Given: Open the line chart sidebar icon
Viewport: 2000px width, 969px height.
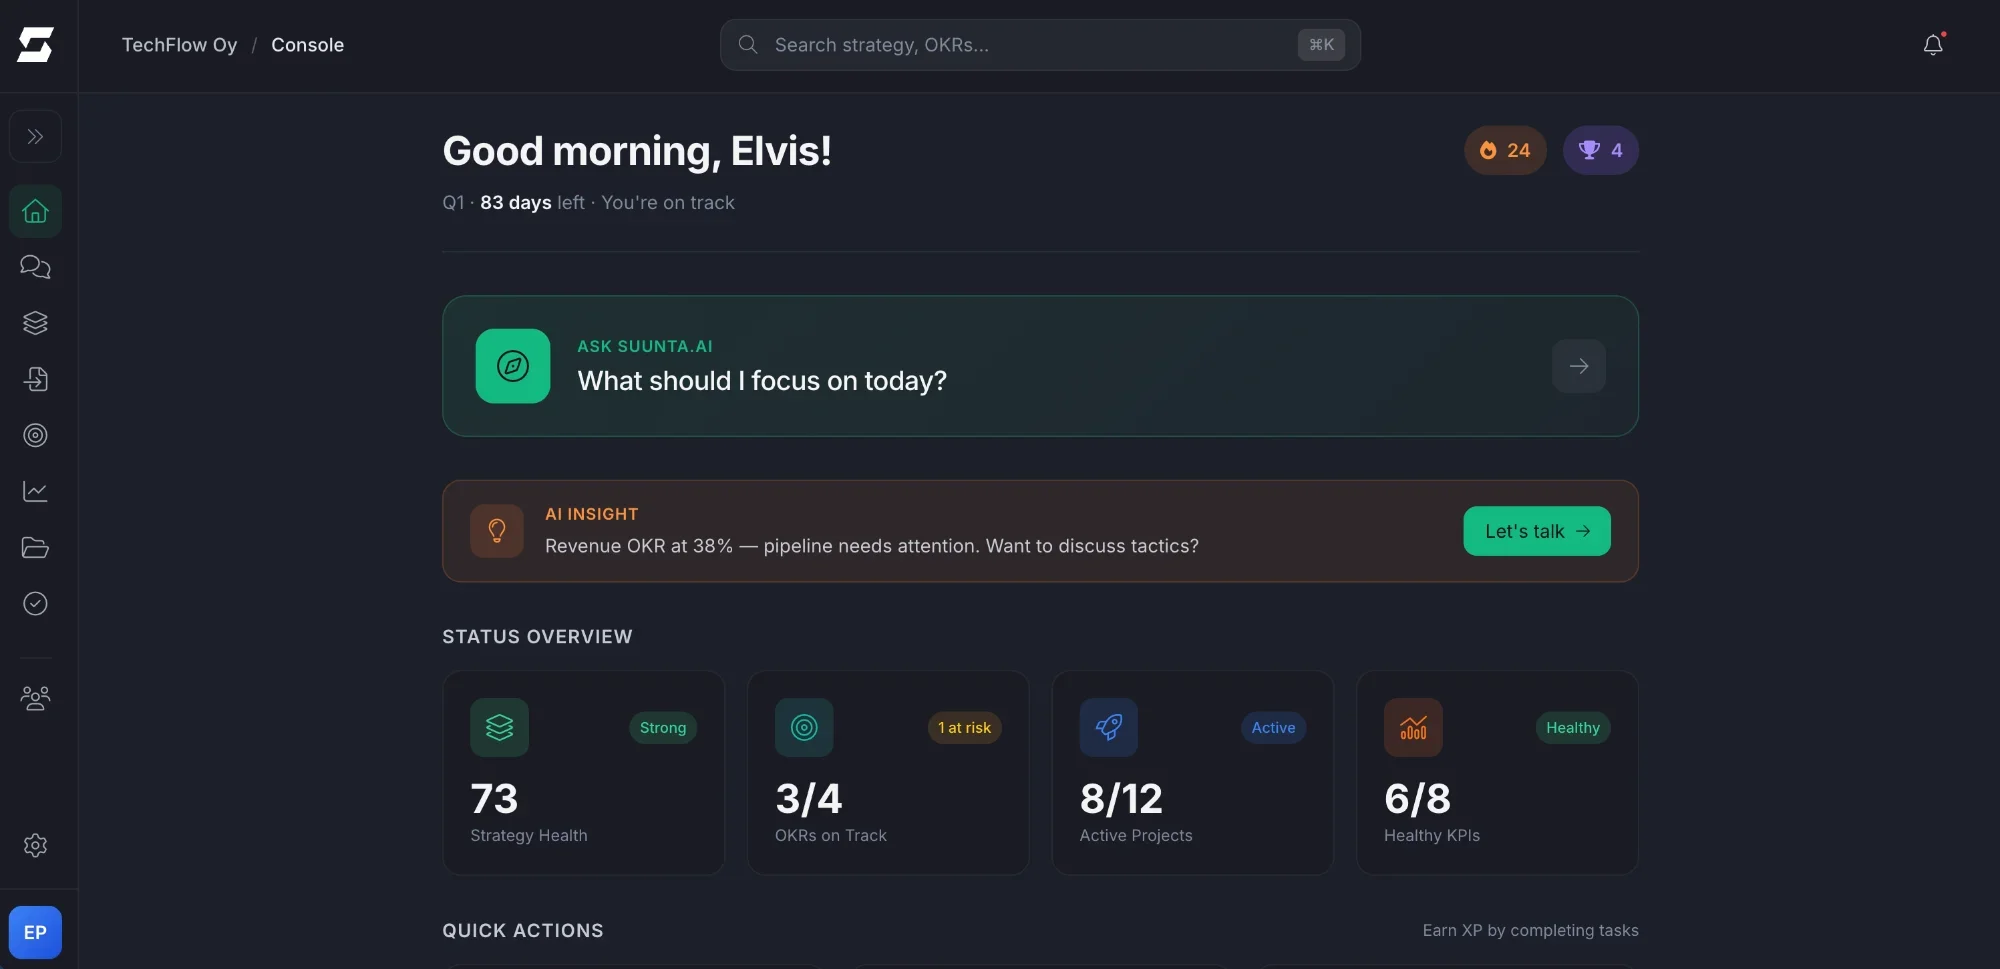Looking at the screenshot, I should 35,491.
